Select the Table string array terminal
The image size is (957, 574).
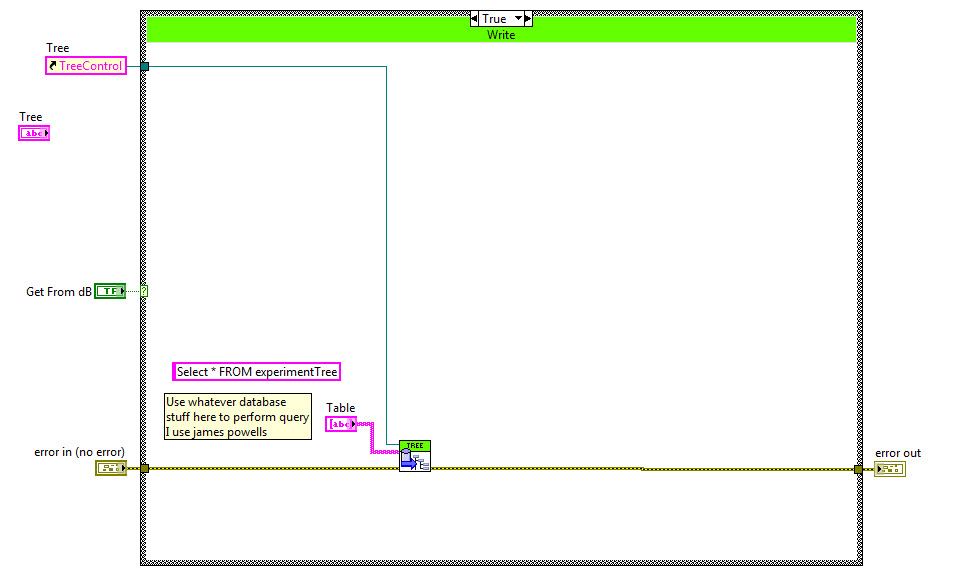pos(341,424)
